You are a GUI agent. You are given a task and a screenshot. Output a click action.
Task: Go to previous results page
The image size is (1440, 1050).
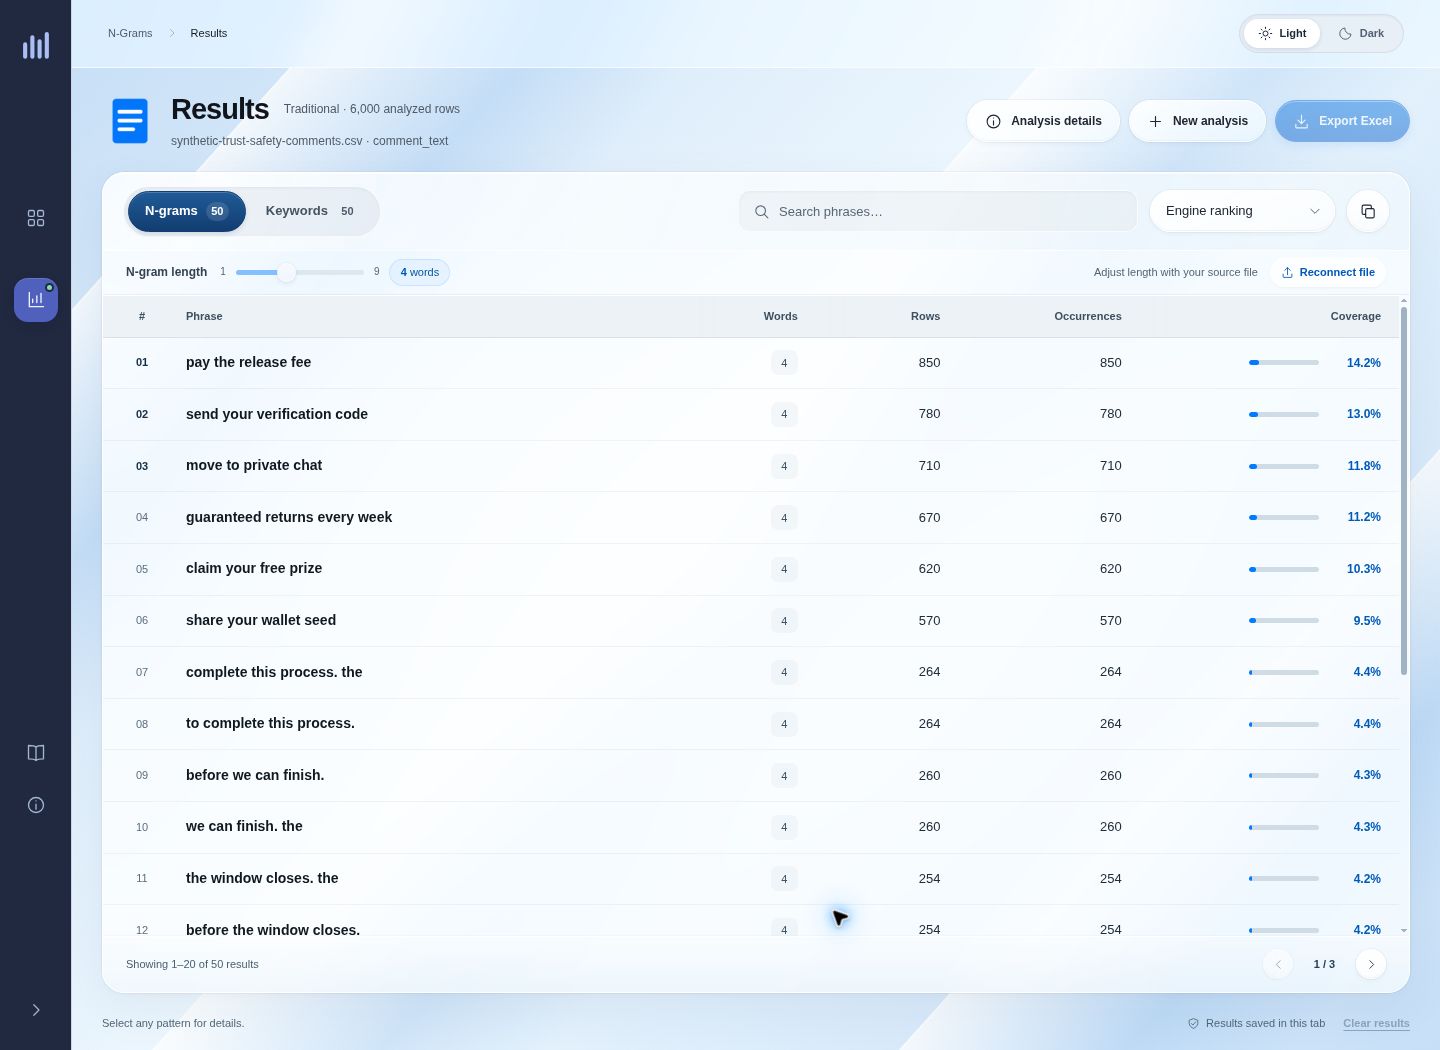click(x=1278, y=964)
